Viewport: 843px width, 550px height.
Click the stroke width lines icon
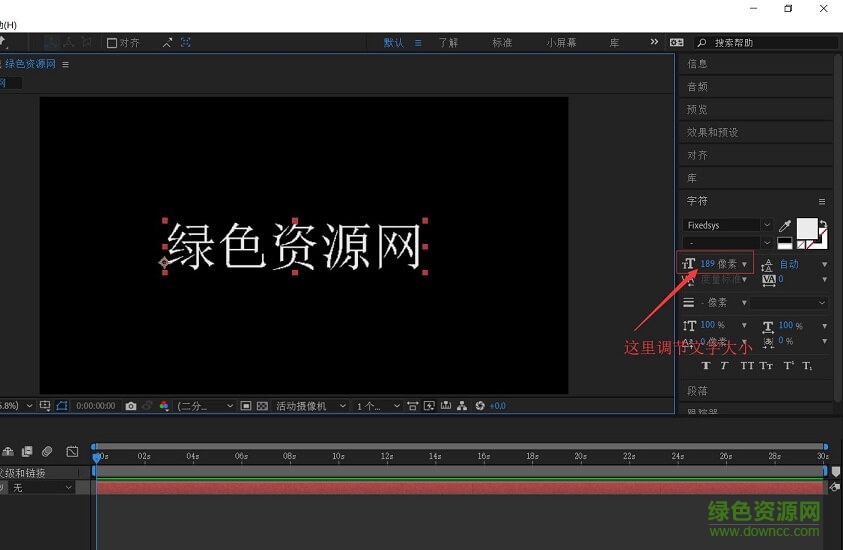[689, 303]
